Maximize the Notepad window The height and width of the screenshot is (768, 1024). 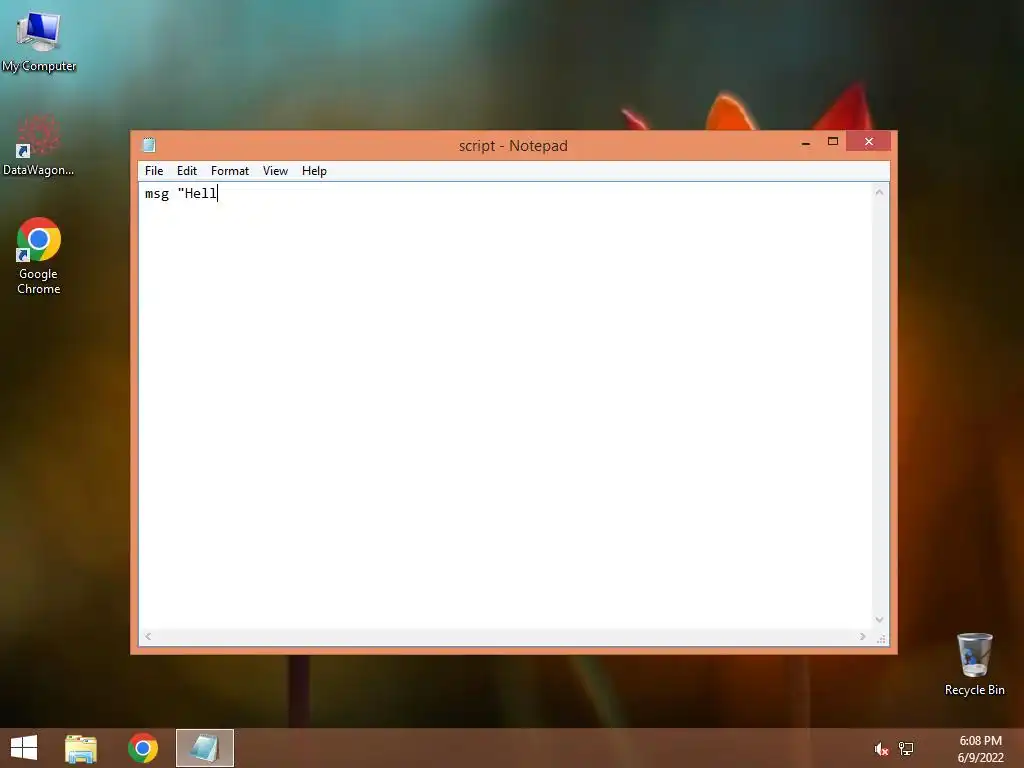coord(833,142)
